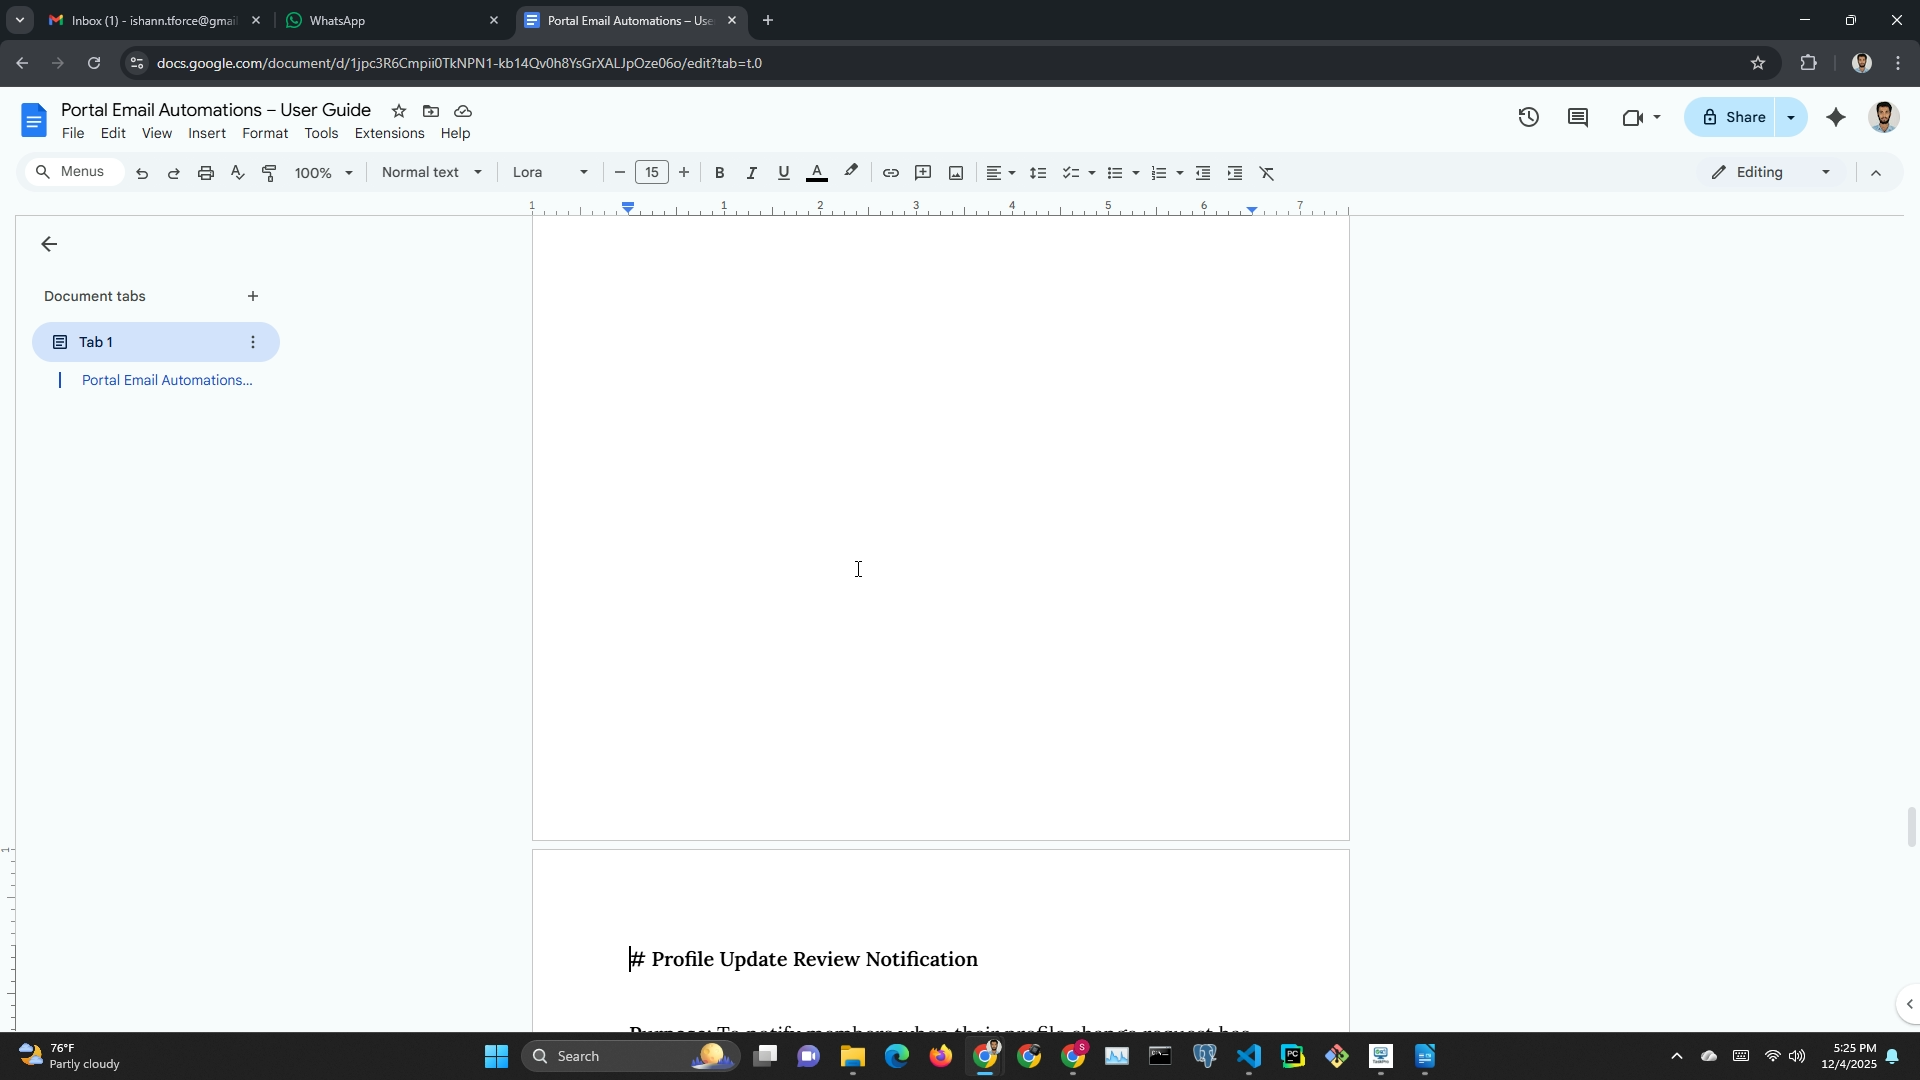Click the spelling and grammar check icon
This screenshot has width=1920, height=1080.
point(237,173)
